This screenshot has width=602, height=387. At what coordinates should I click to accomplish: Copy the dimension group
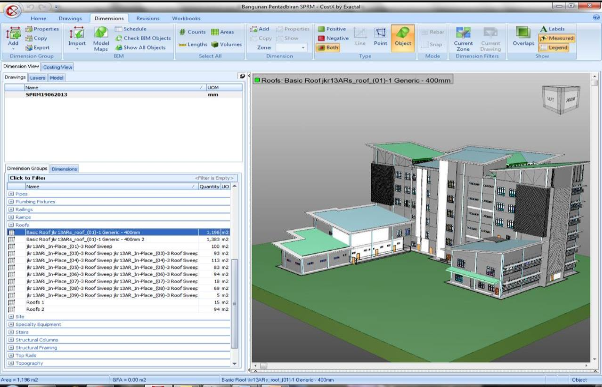click(36, 38)
